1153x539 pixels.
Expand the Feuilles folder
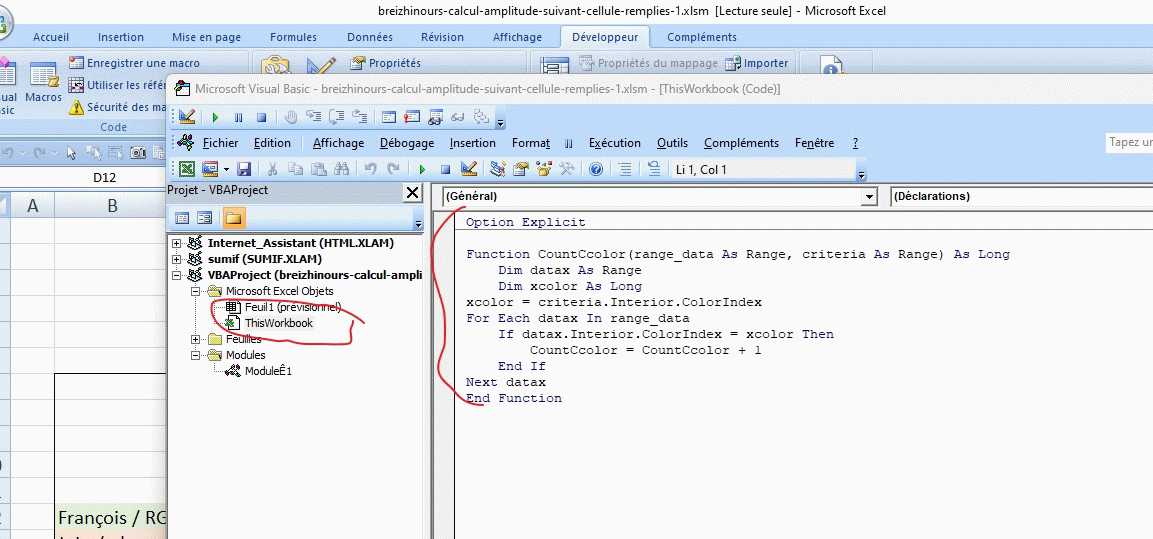(196, 339)
